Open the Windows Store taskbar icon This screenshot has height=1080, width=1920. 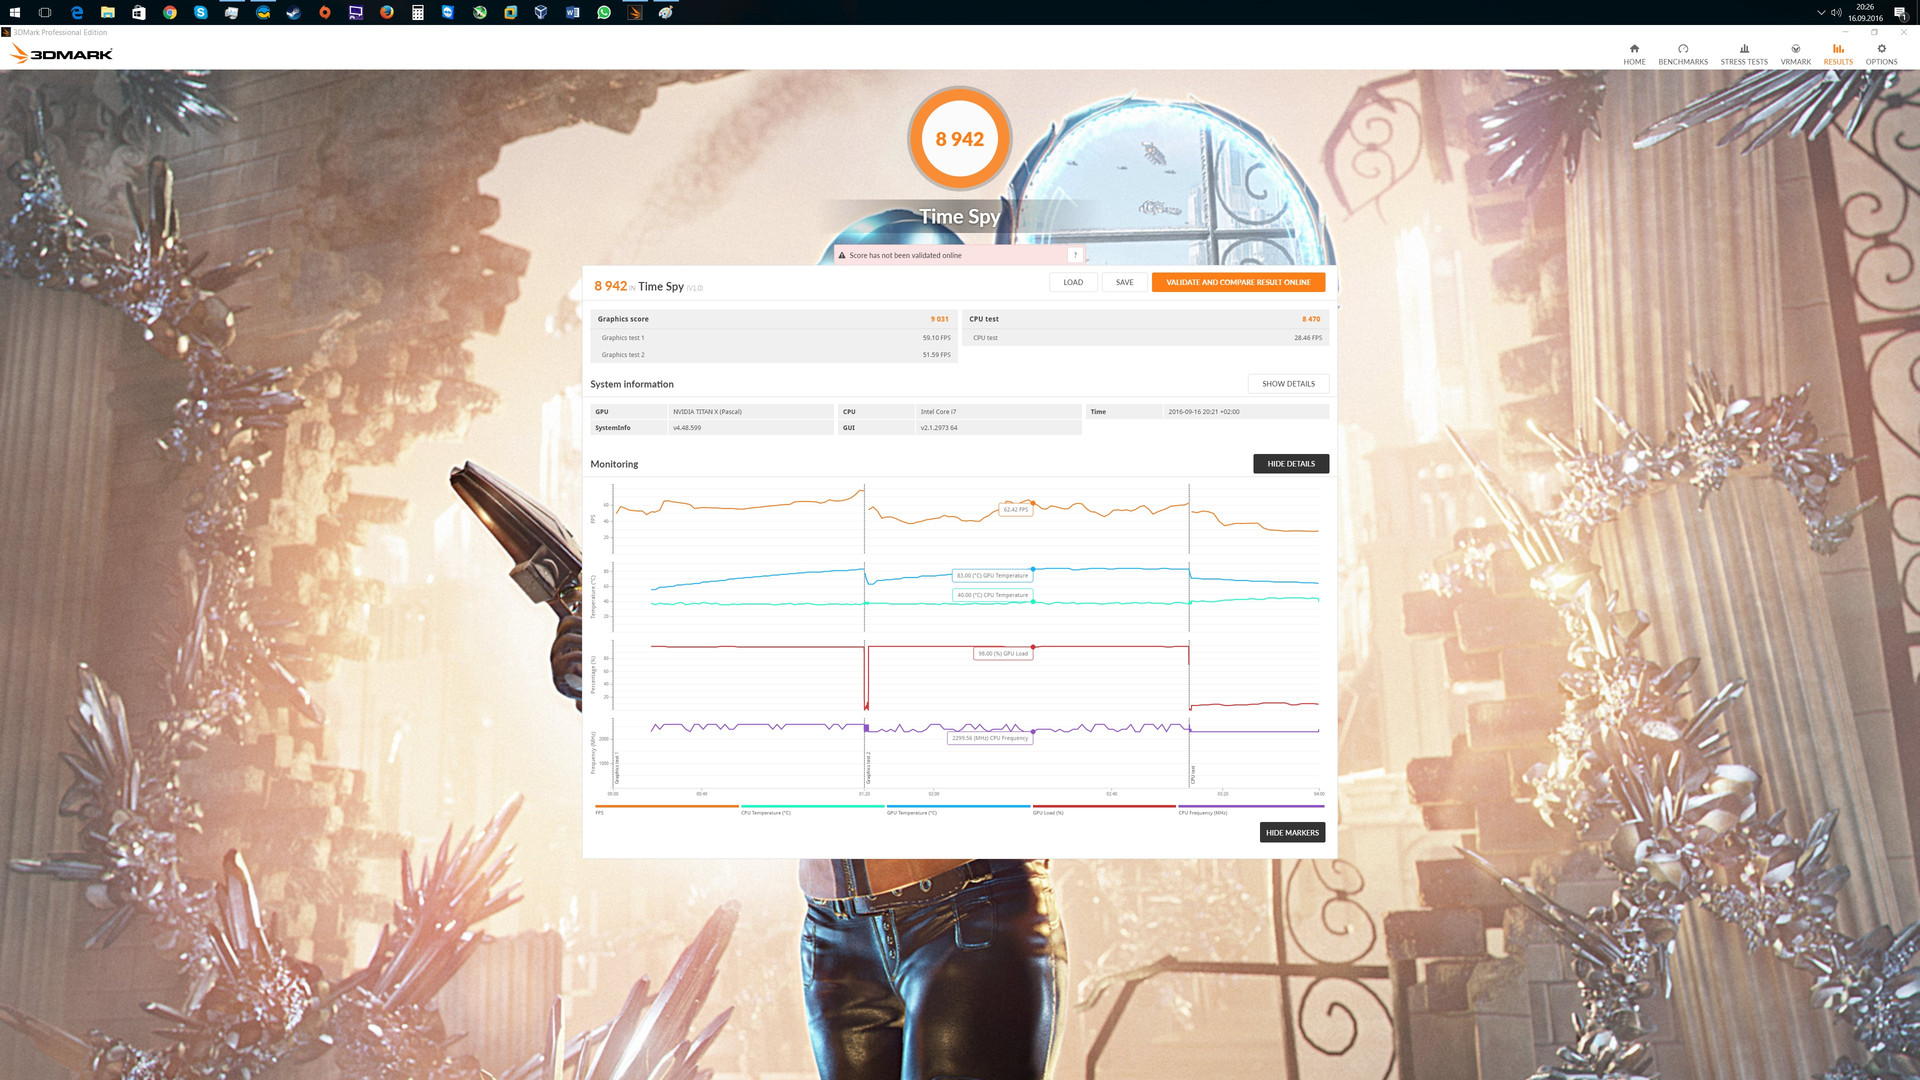(139, 12)
